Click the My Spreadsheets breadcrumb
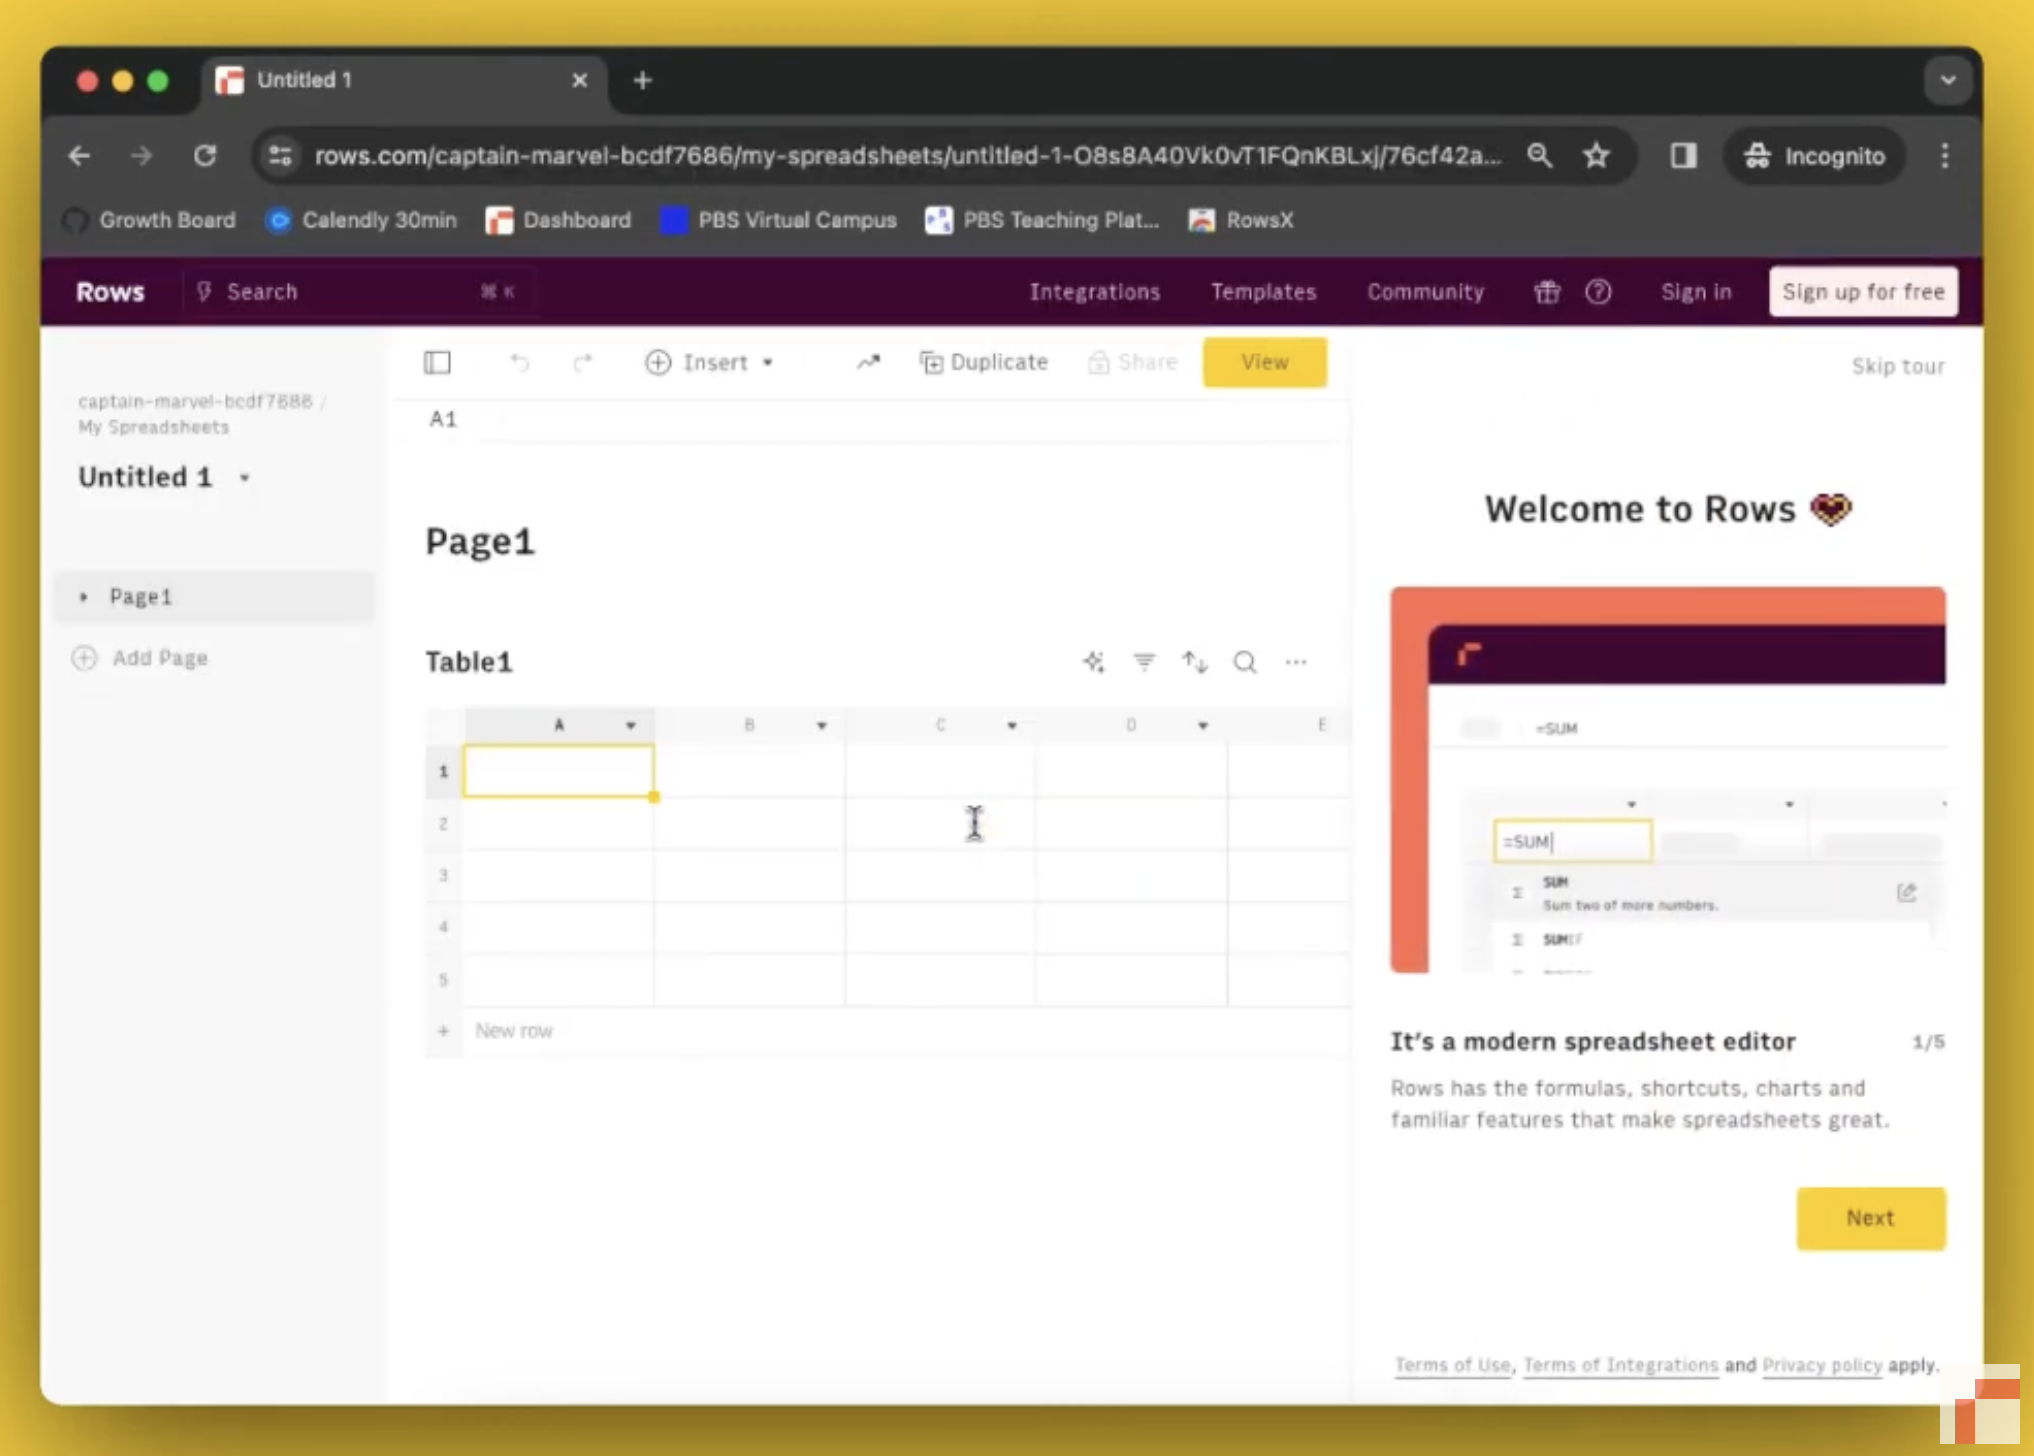This screenshot has height=1456, width=2034. [x=154, y=427]
